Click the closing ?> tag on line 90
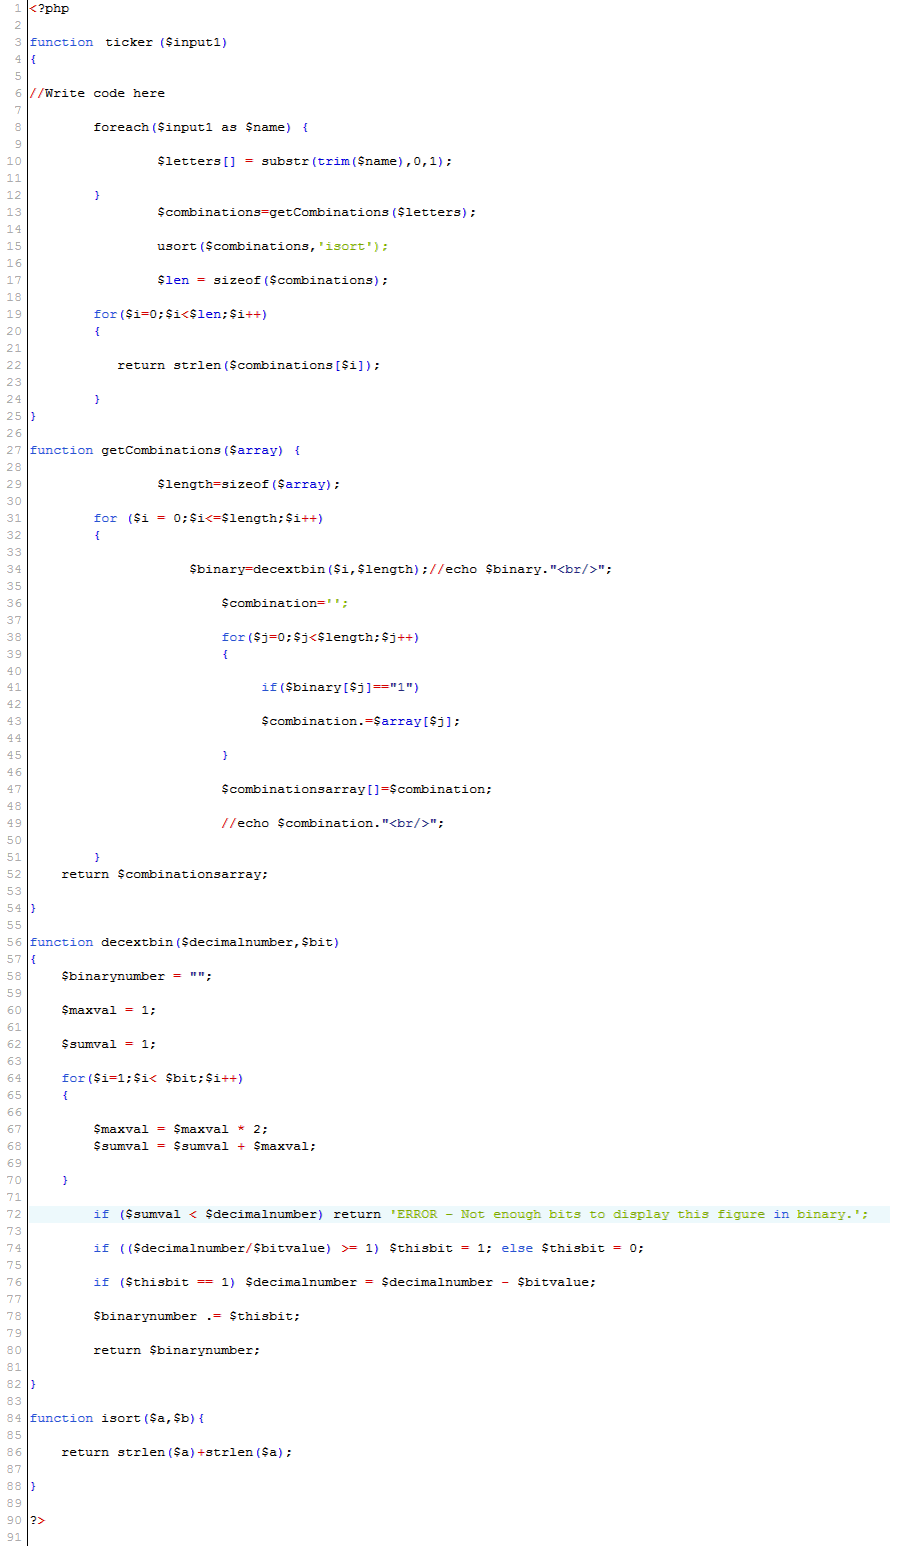This screenshot has height=1552, width=900. point(37,1520)
